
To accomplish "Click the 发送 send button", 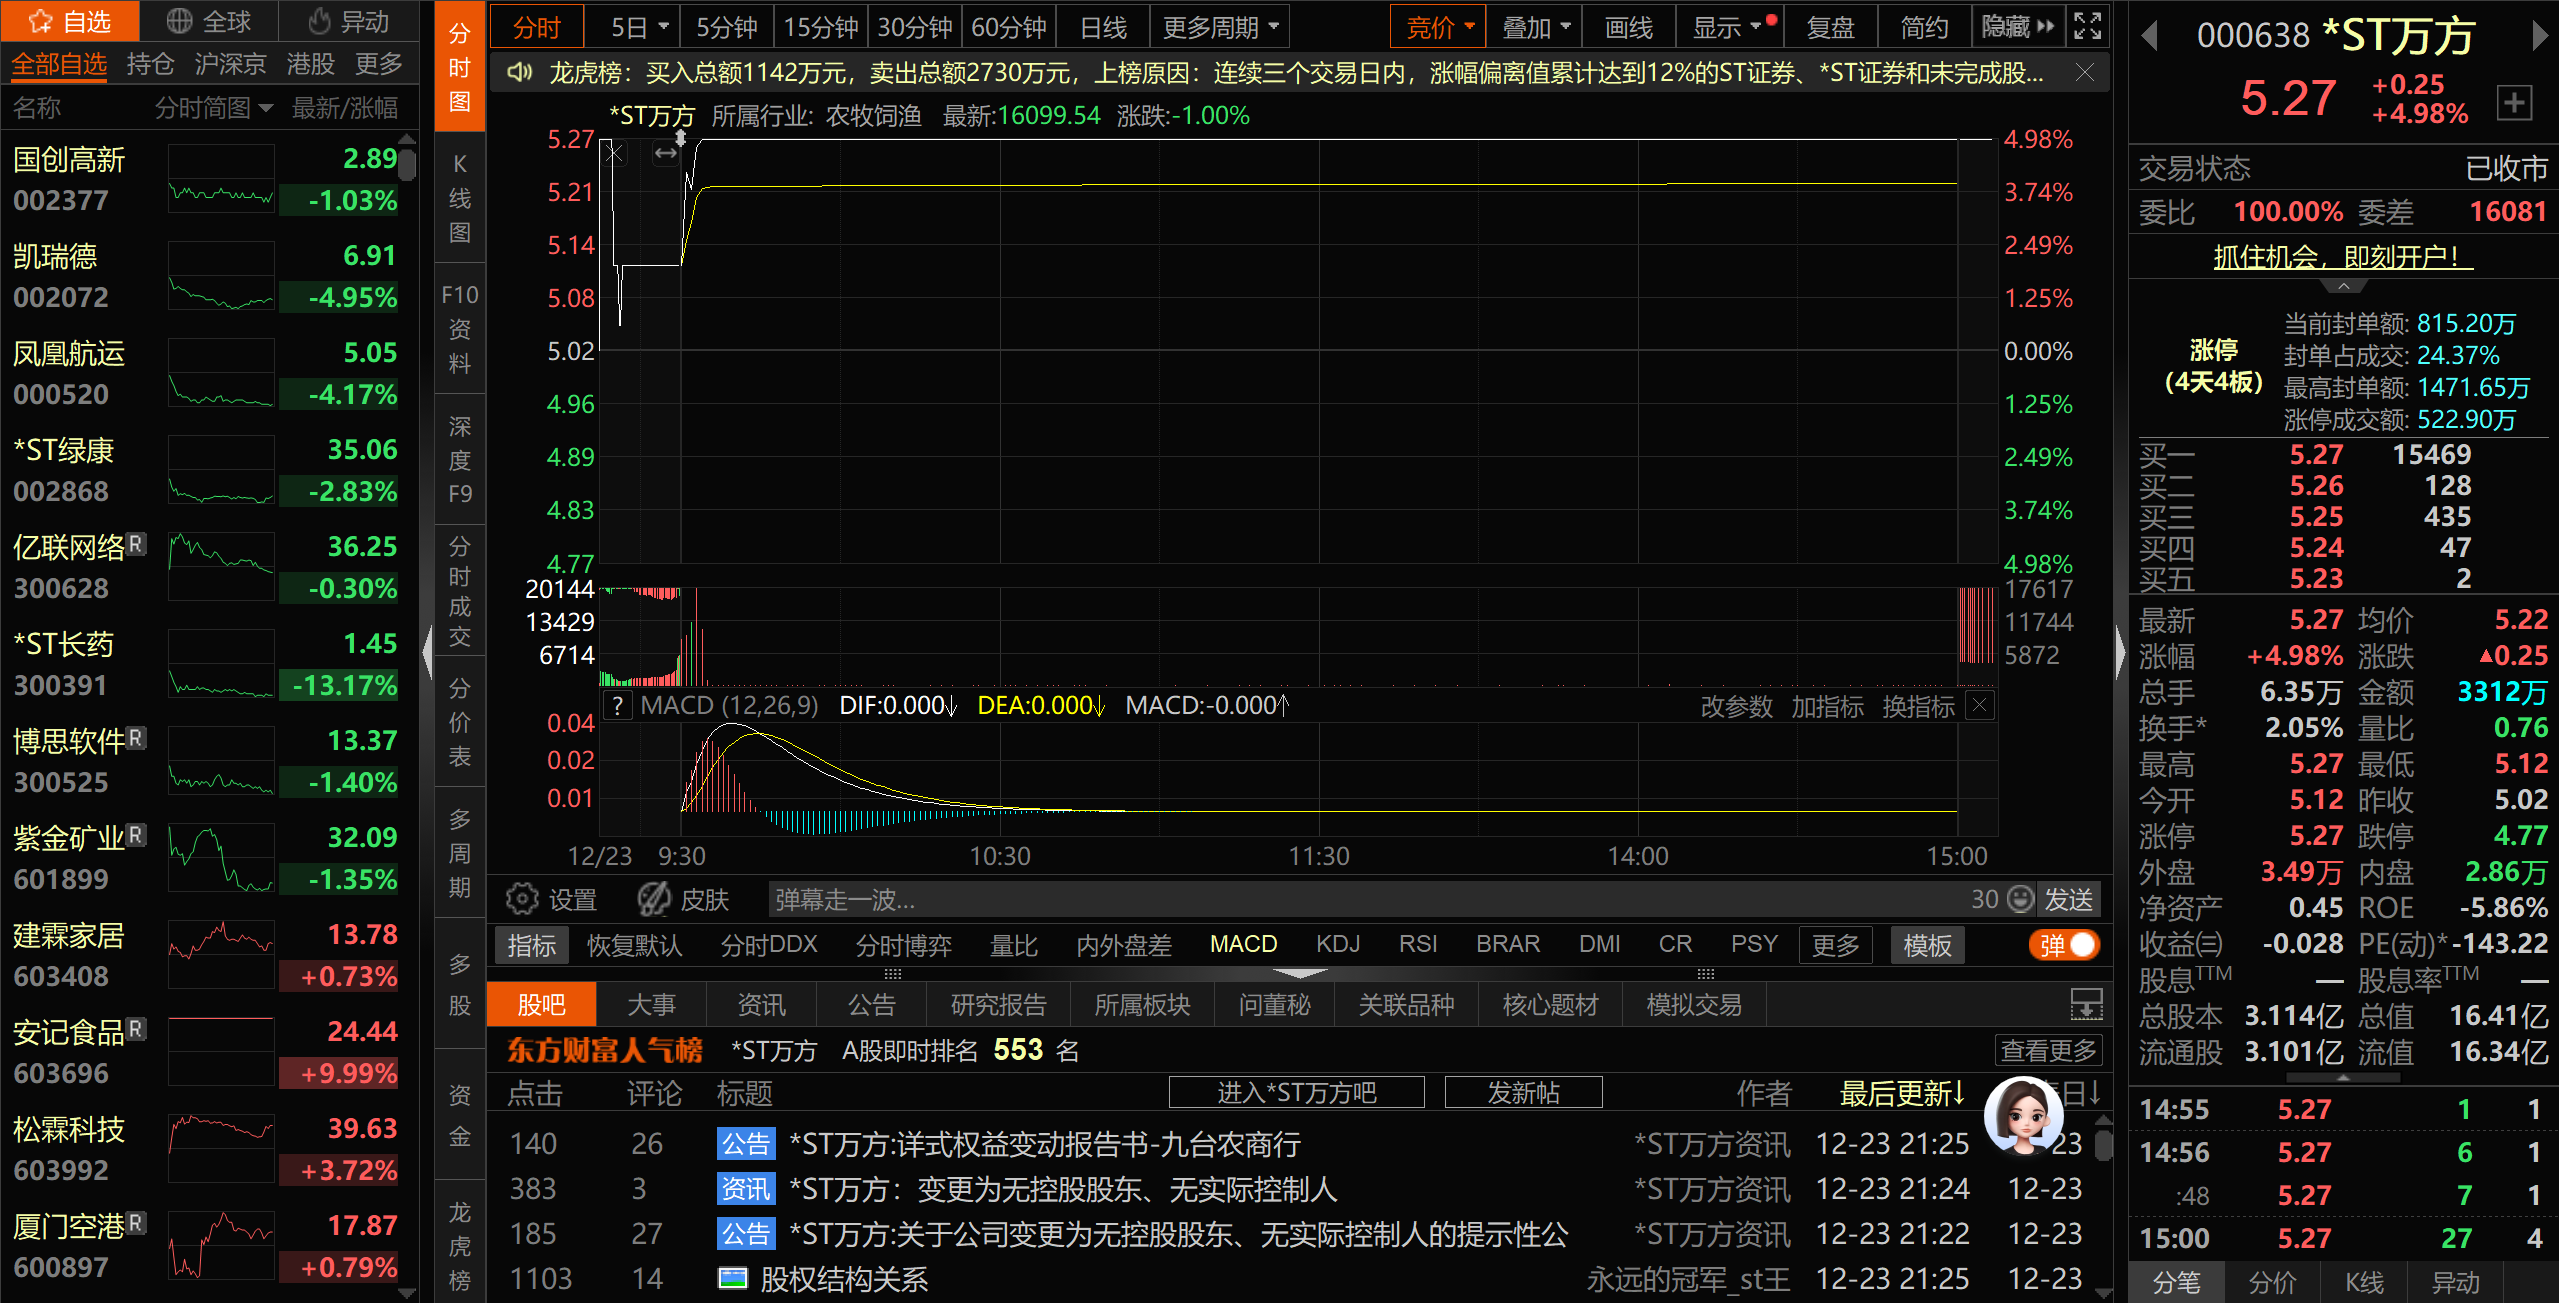I will pyautogui.click(x=2068, y=899).
